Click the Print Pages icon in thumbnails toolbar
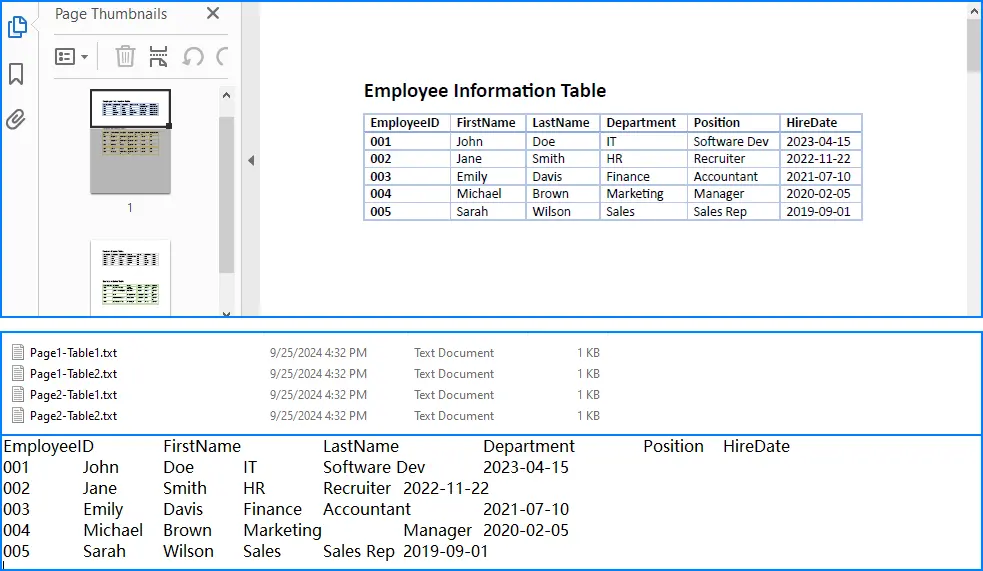Viewport: 983px width, 571px height. (x=158, y=56)
